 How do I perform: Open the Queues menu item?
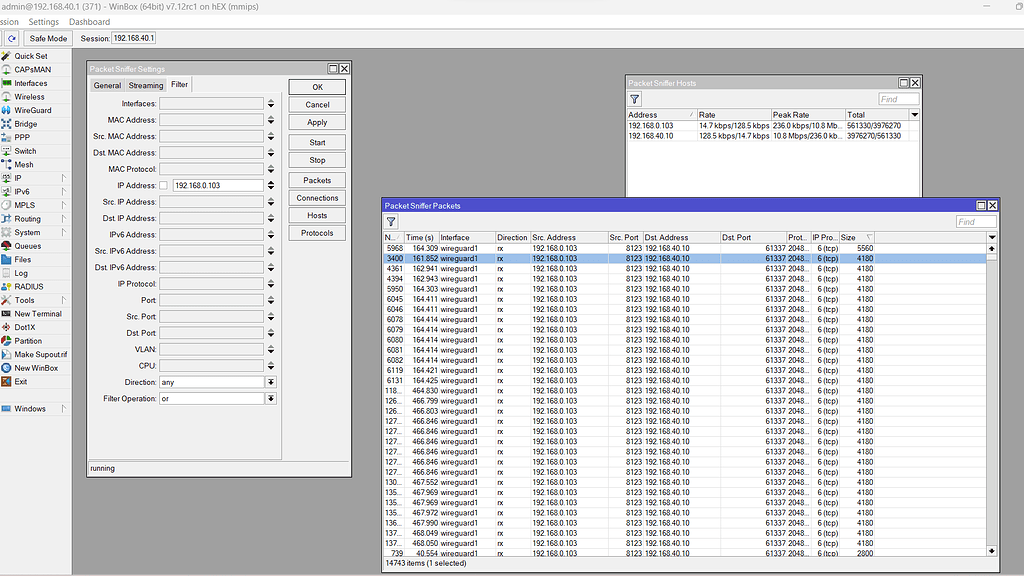27,246
